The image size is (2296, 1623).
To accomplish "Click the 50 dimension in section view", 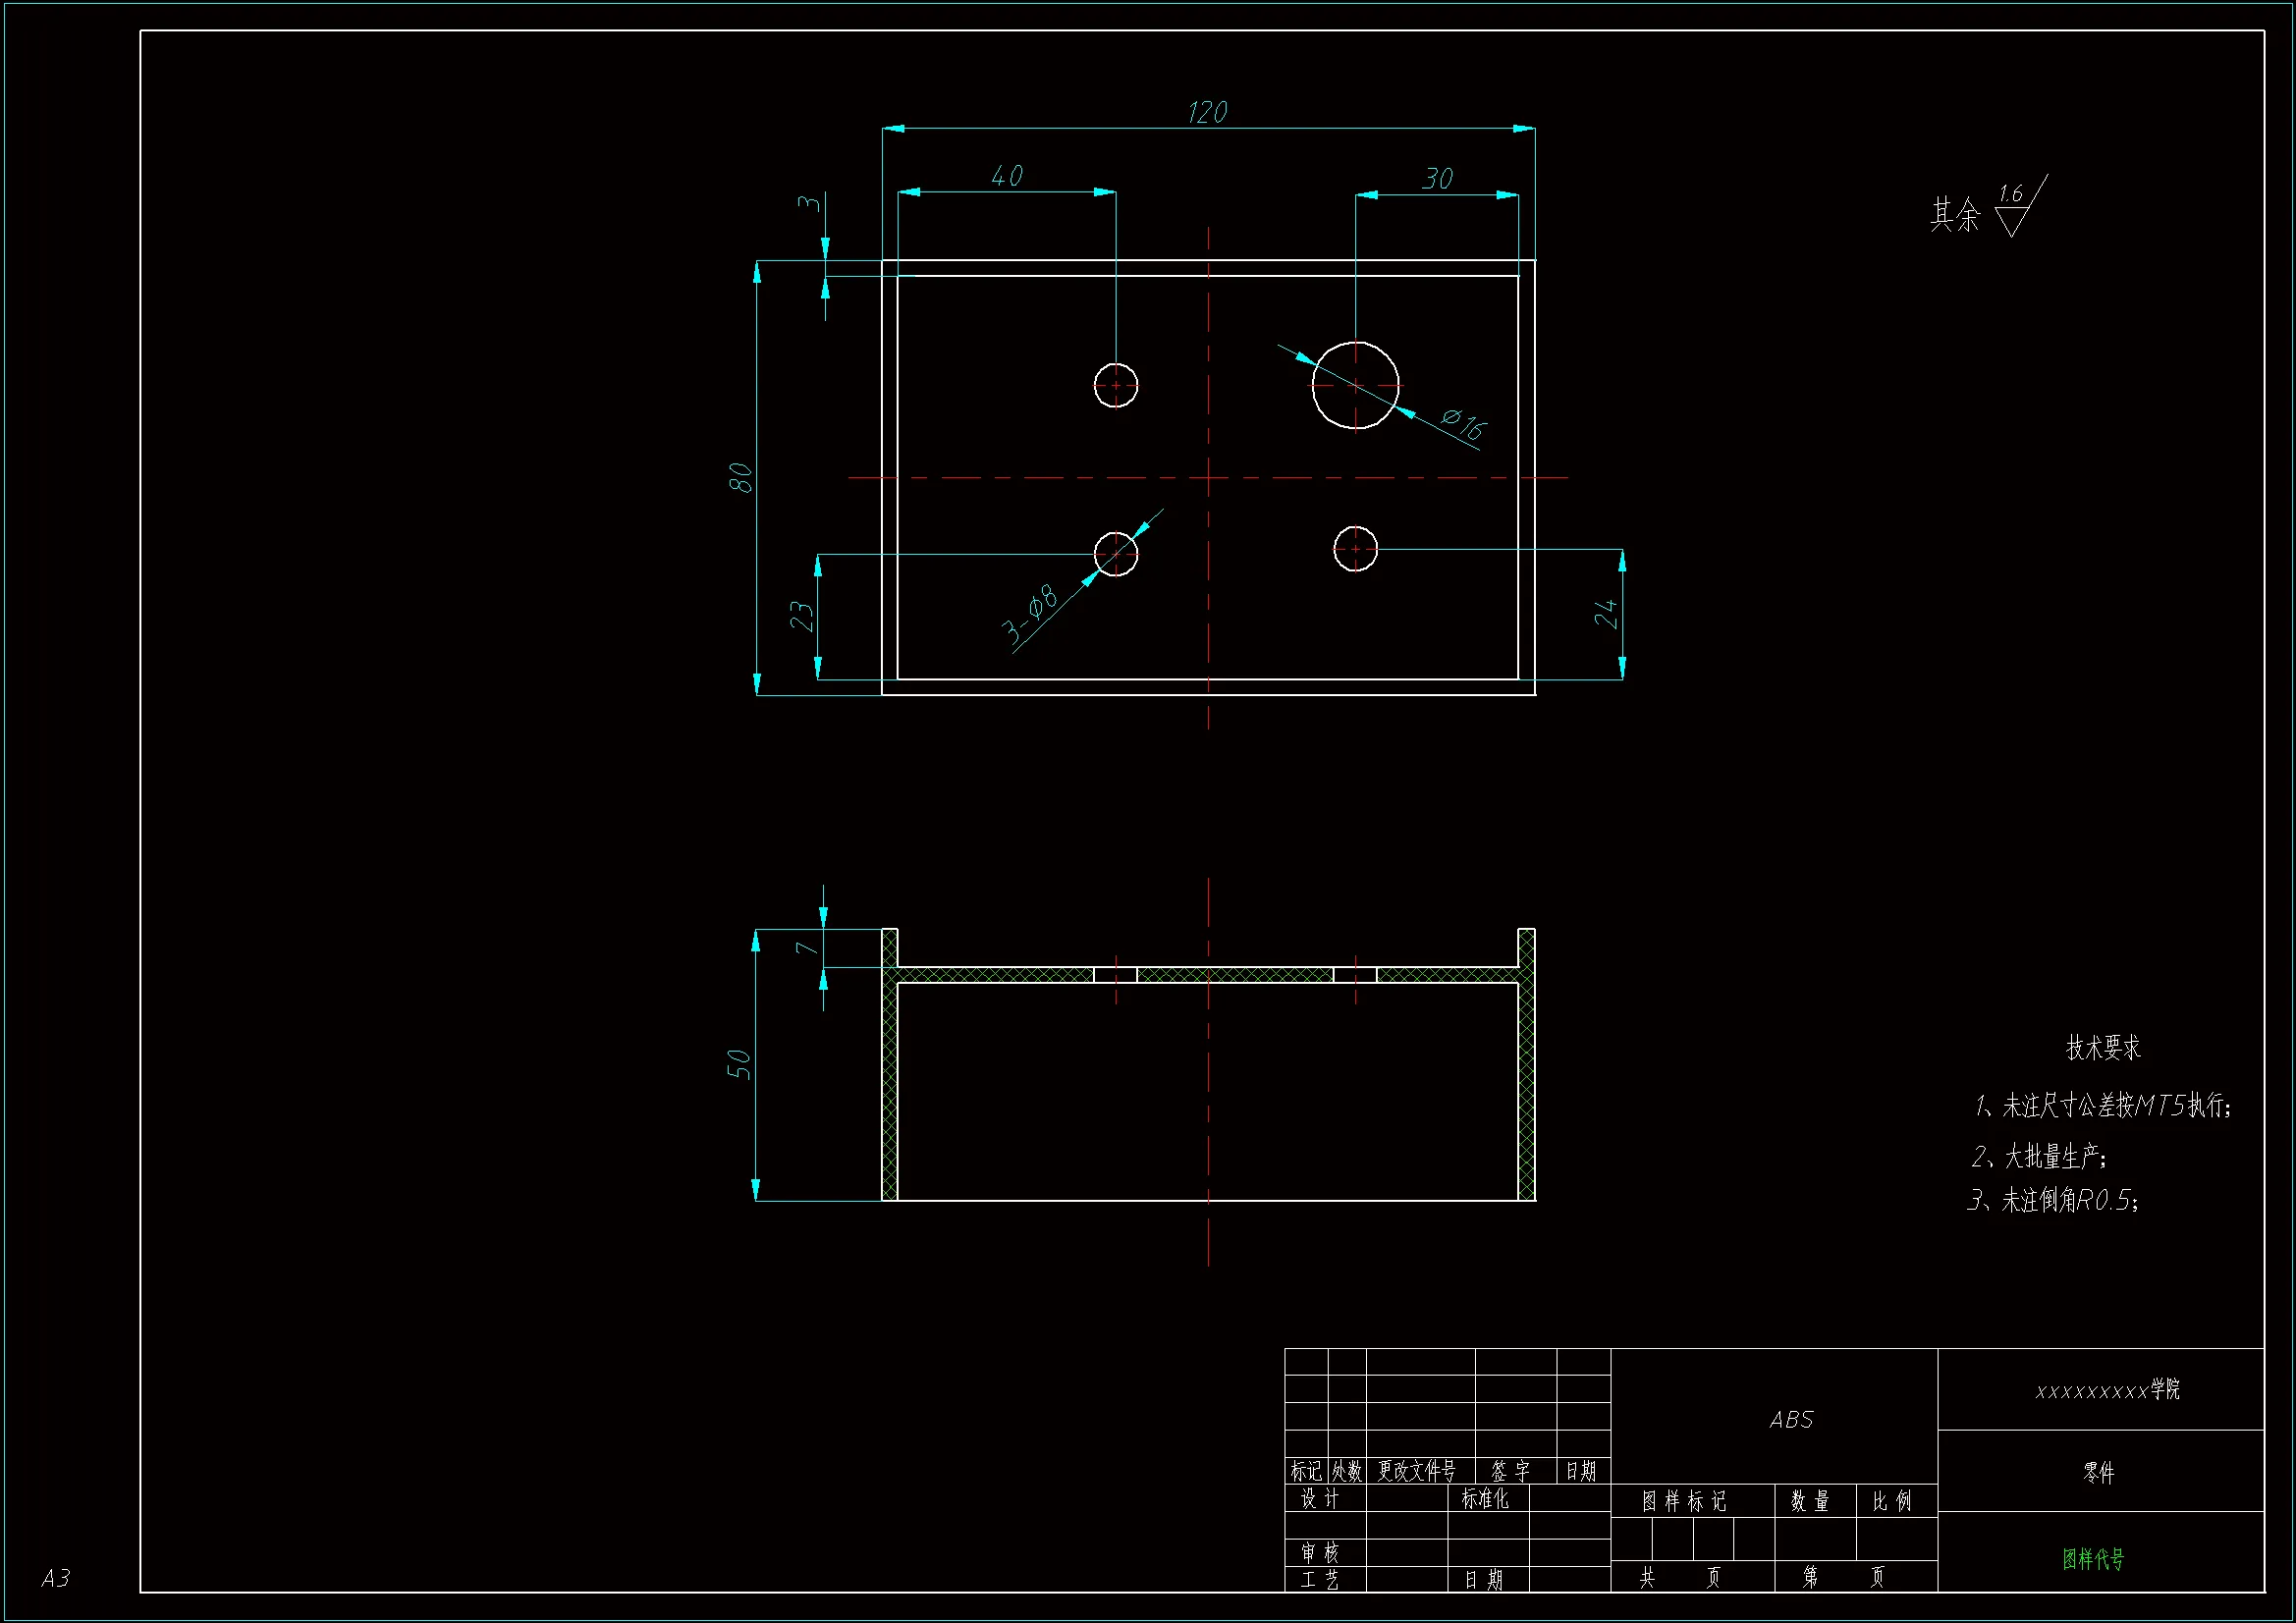I will coord(738,1063).
